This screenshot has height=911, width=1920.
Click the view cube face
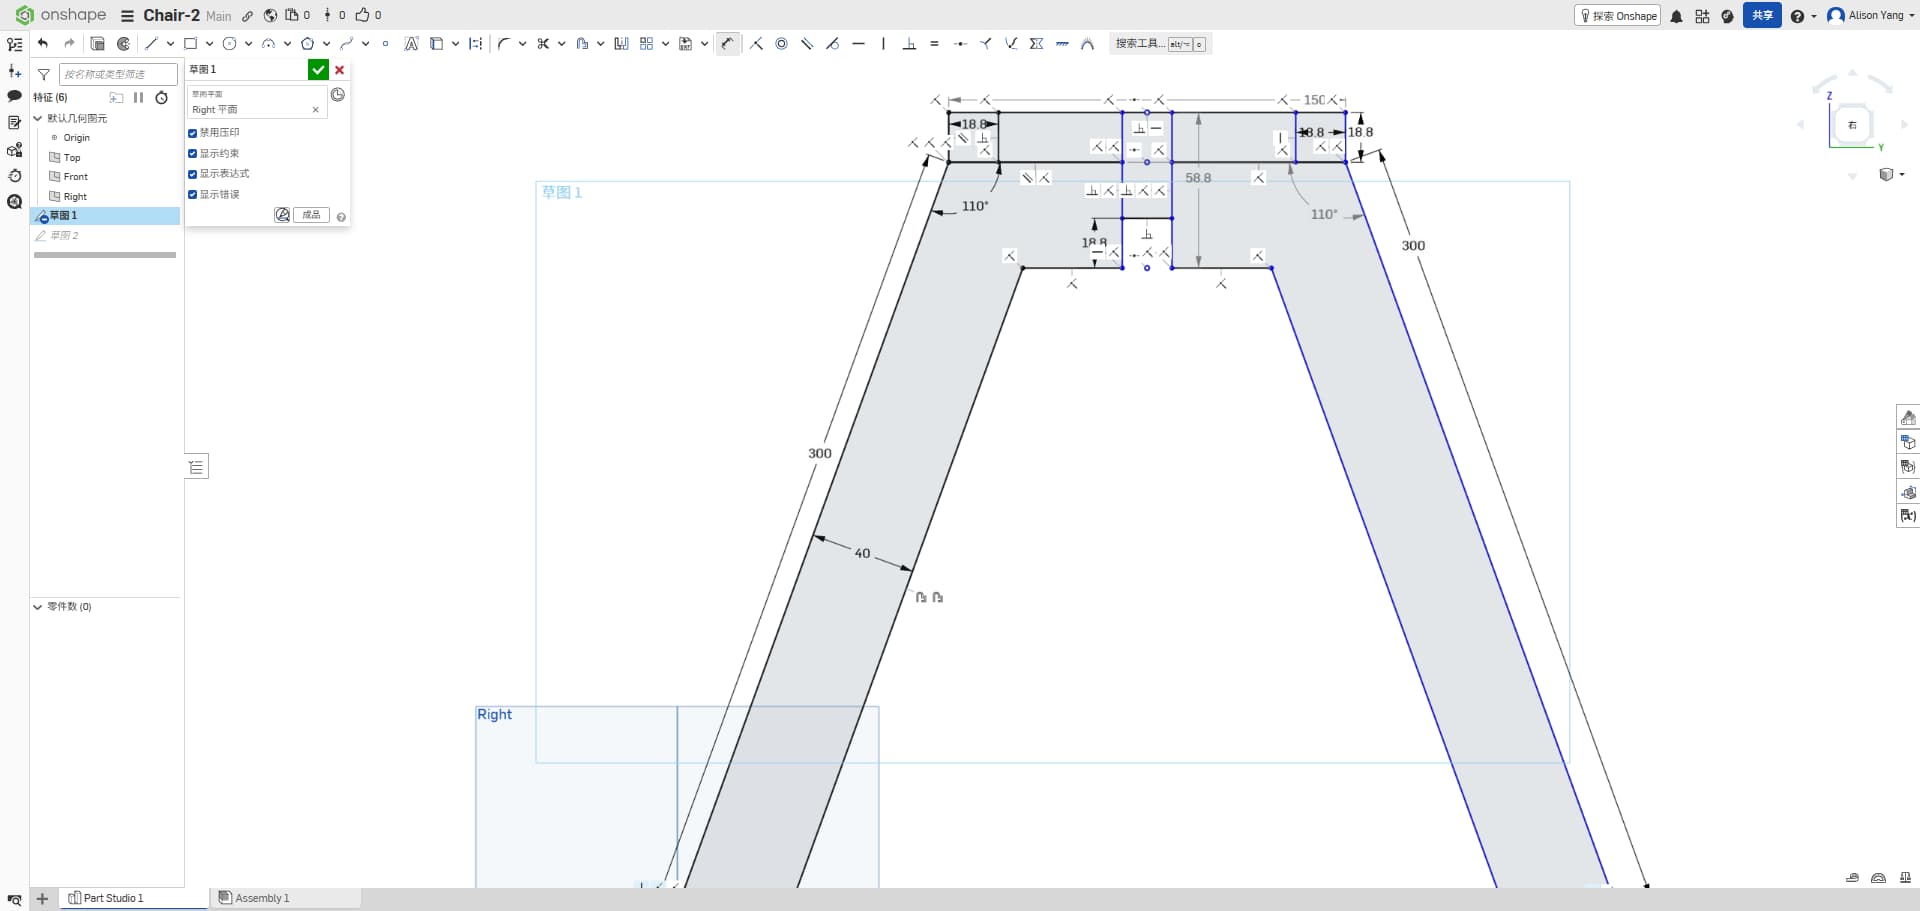click(x=1852, y=125)
